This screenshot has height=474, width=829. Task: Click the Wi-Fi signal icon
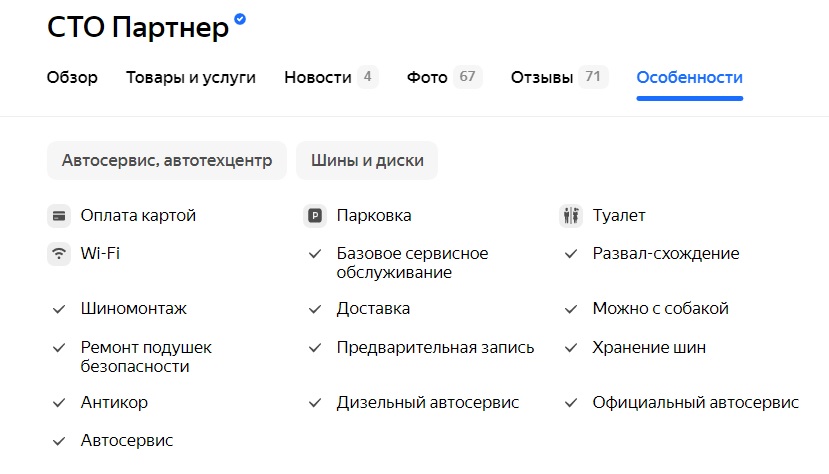click(59, 253)
